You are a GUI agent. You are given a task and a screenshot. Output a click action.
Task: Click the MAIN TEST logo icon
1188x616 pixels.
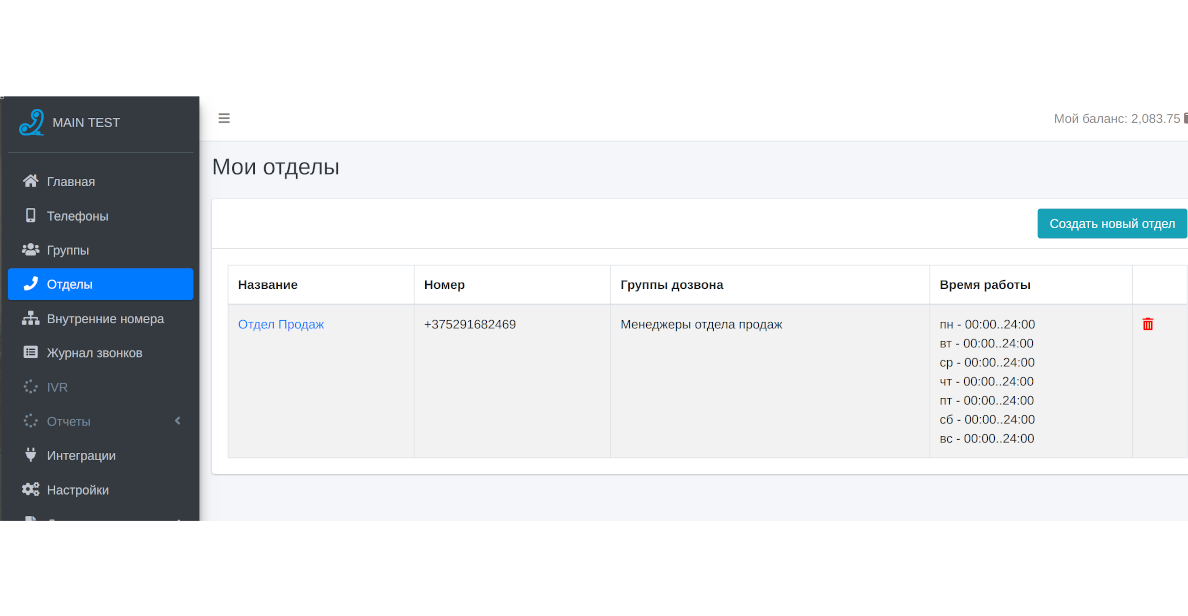(31, 122)
